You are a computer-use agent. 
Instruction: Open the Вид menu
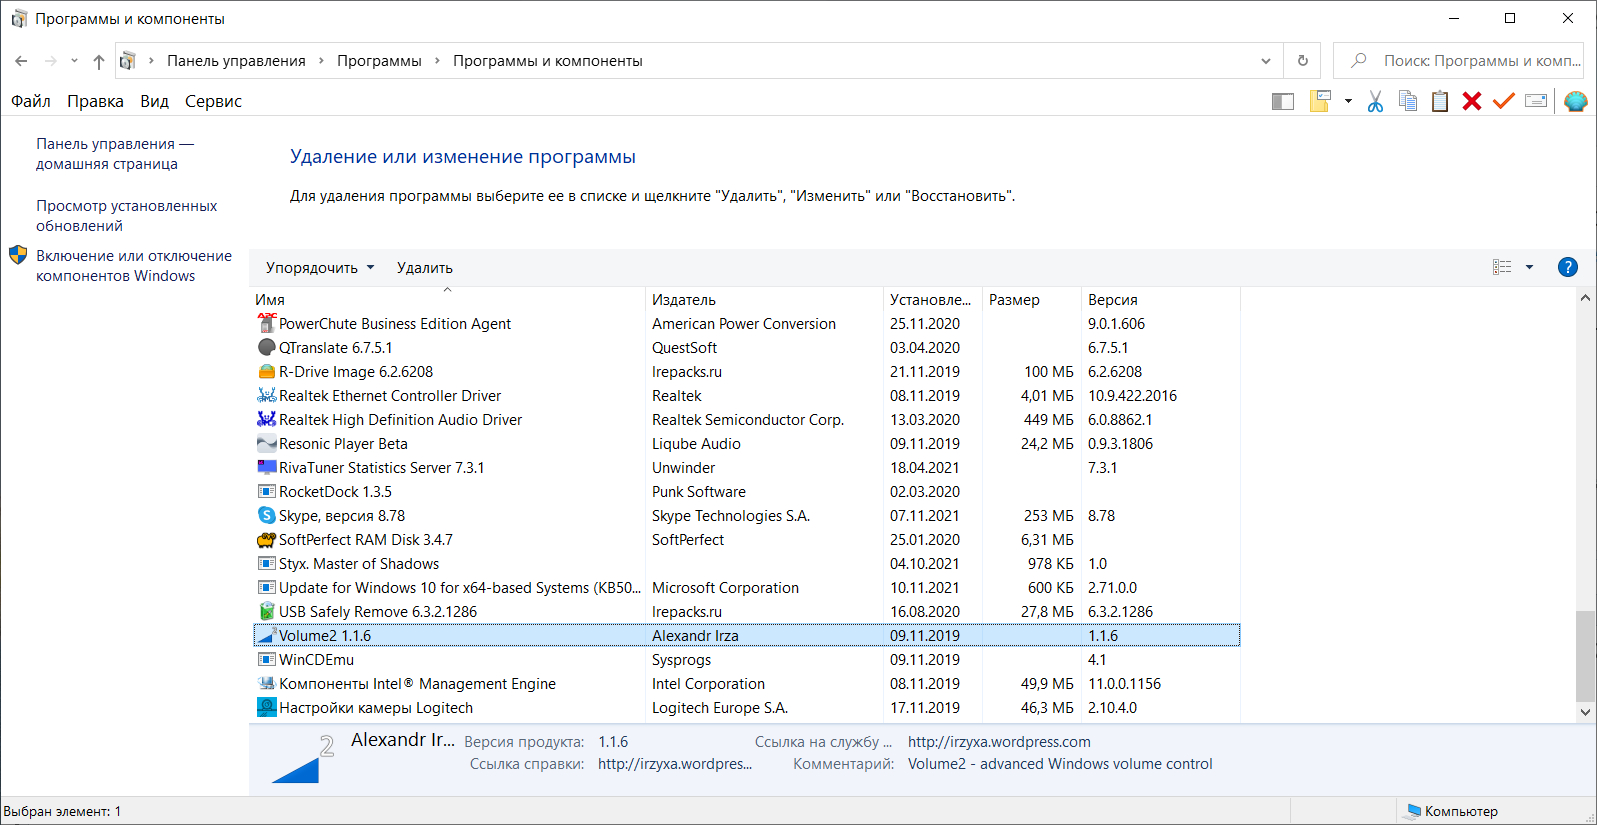[x=154, y=101]
